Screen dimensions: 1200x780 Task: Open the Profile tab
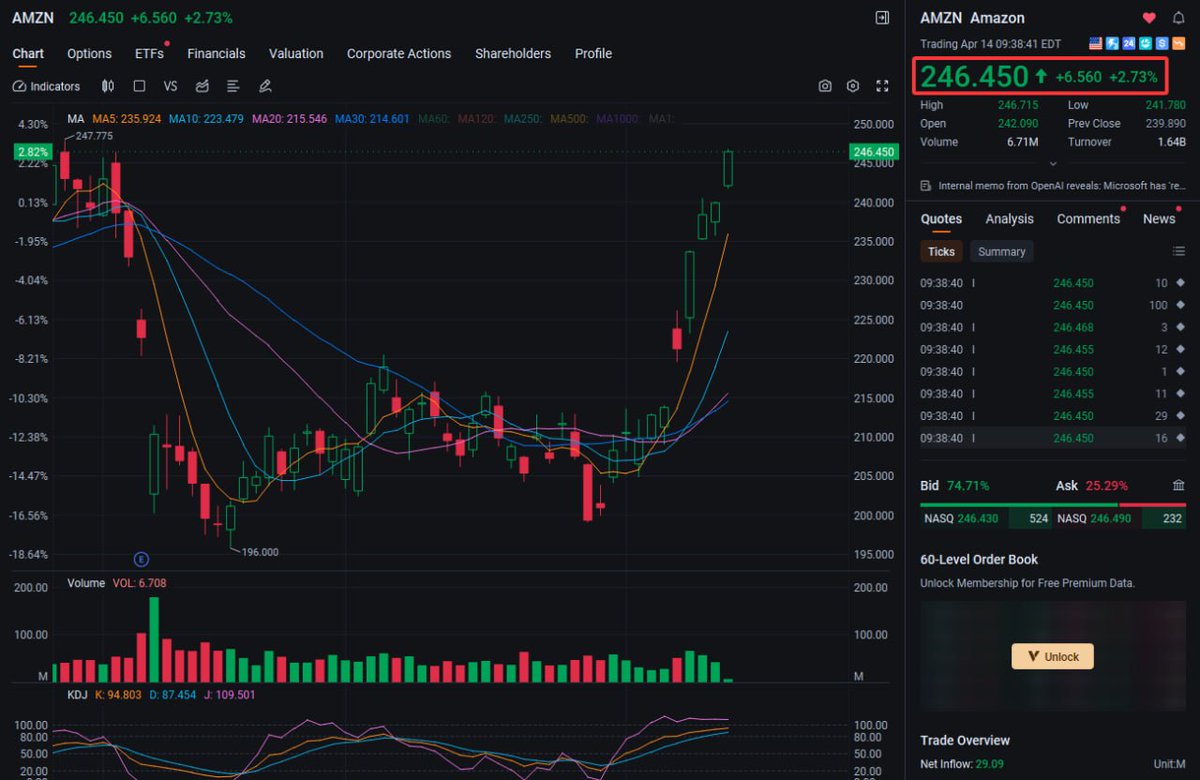coord(593,54)
